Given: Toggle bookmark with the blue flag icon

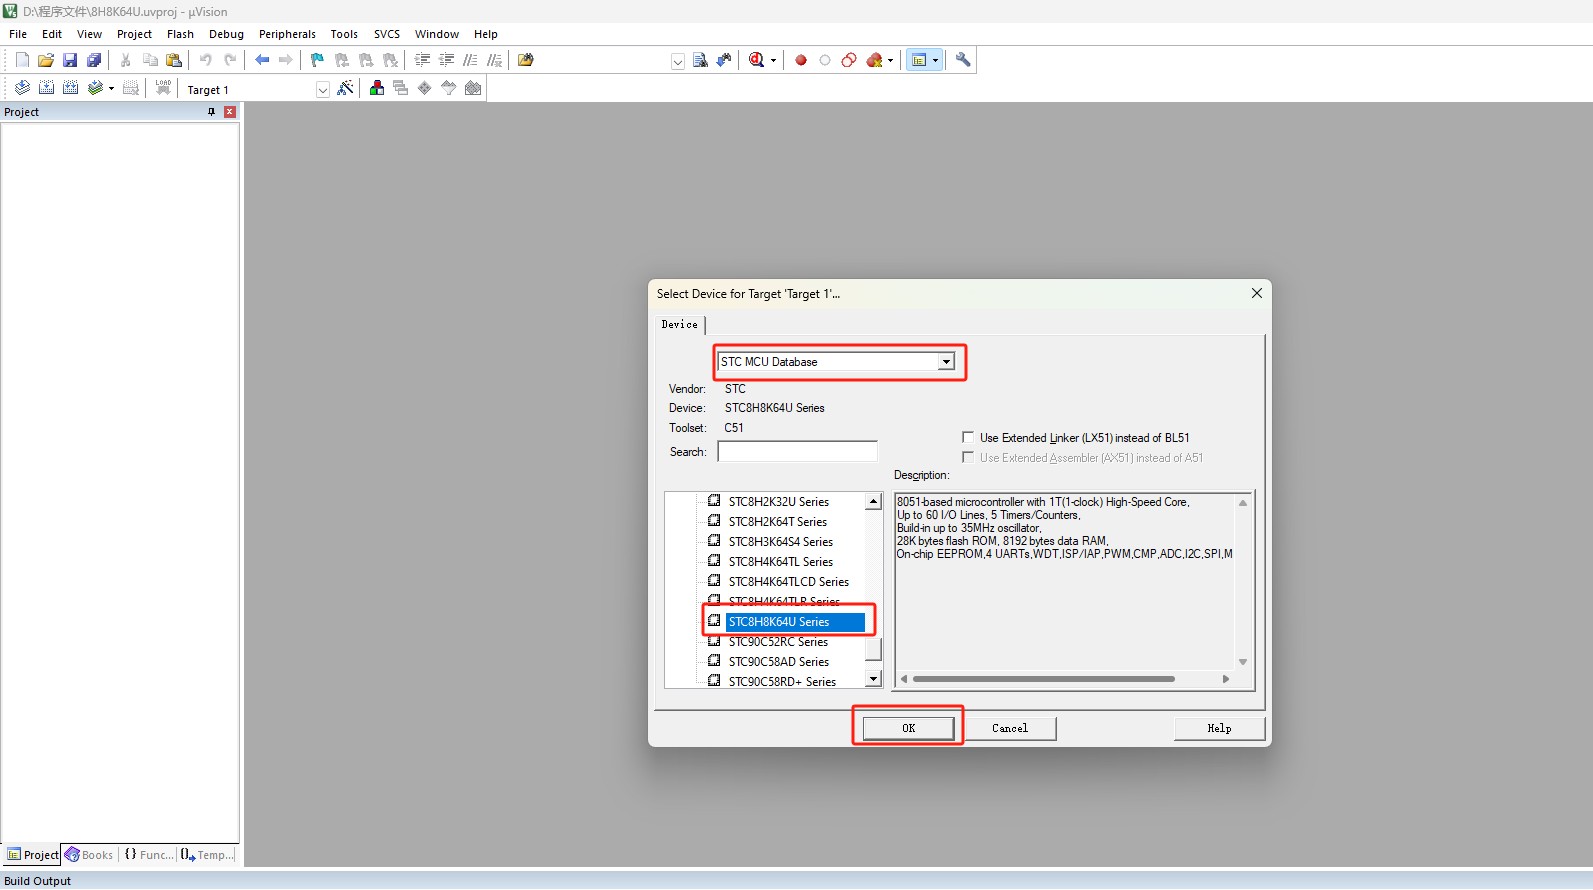Looking at the screenshot, I should pyautogui.click(x=317, y=60).
